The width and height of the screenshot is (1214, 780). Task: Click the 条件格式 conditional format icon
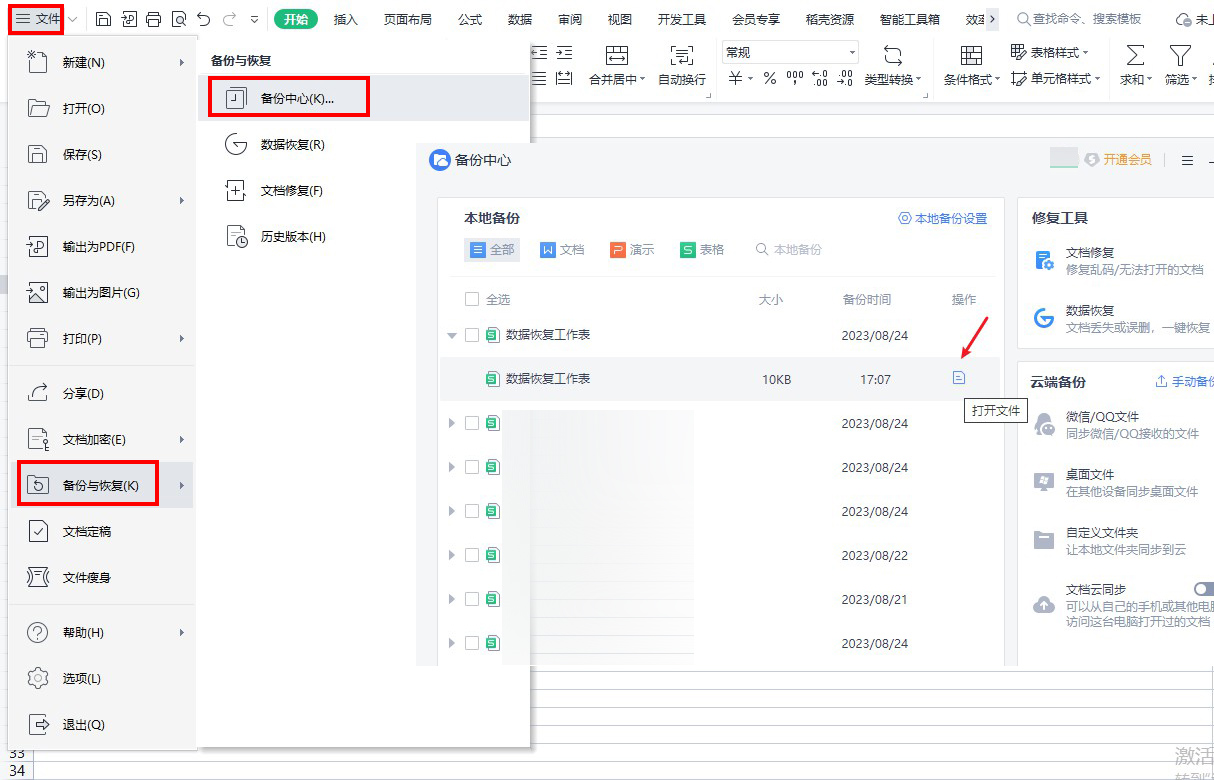[971, 55]
